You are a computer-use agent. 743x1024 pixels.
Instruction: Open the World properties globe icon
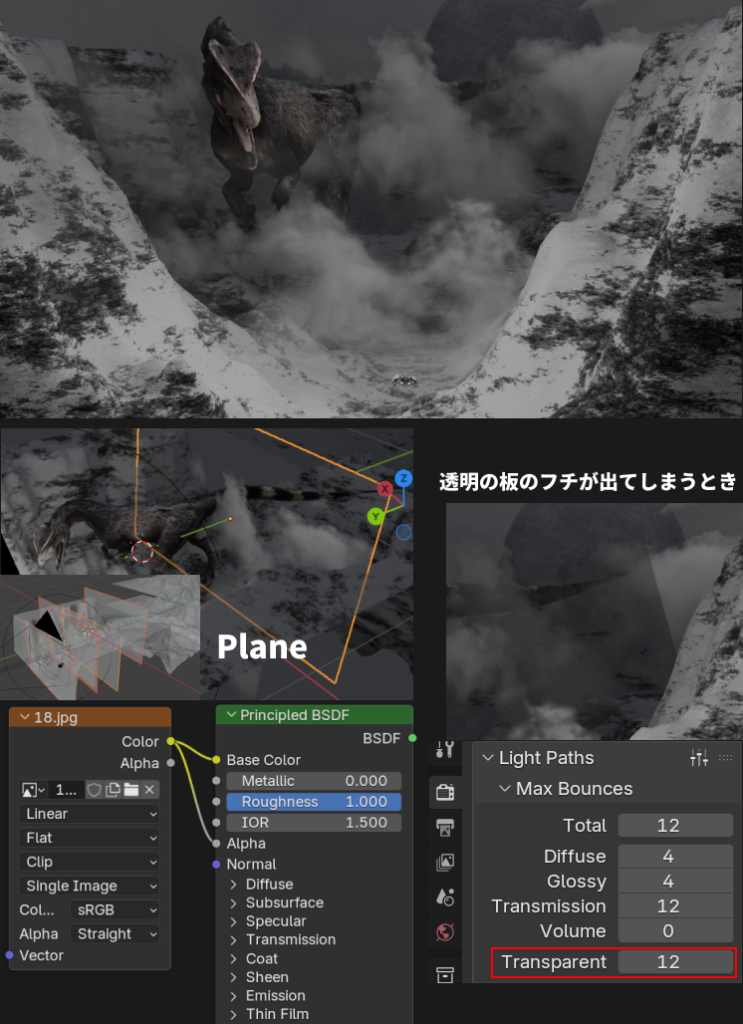[445, 932]
